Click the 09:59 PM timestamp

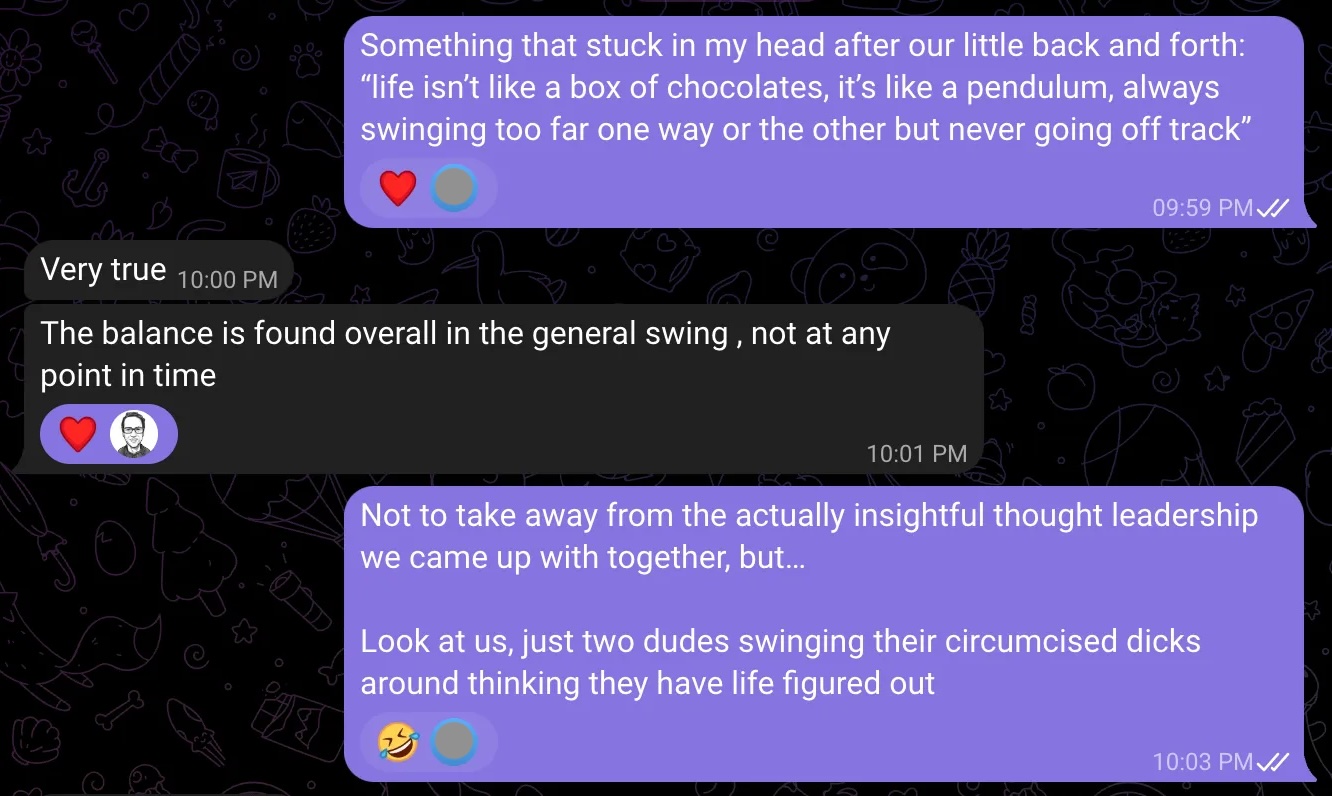tap(1202, 208)
